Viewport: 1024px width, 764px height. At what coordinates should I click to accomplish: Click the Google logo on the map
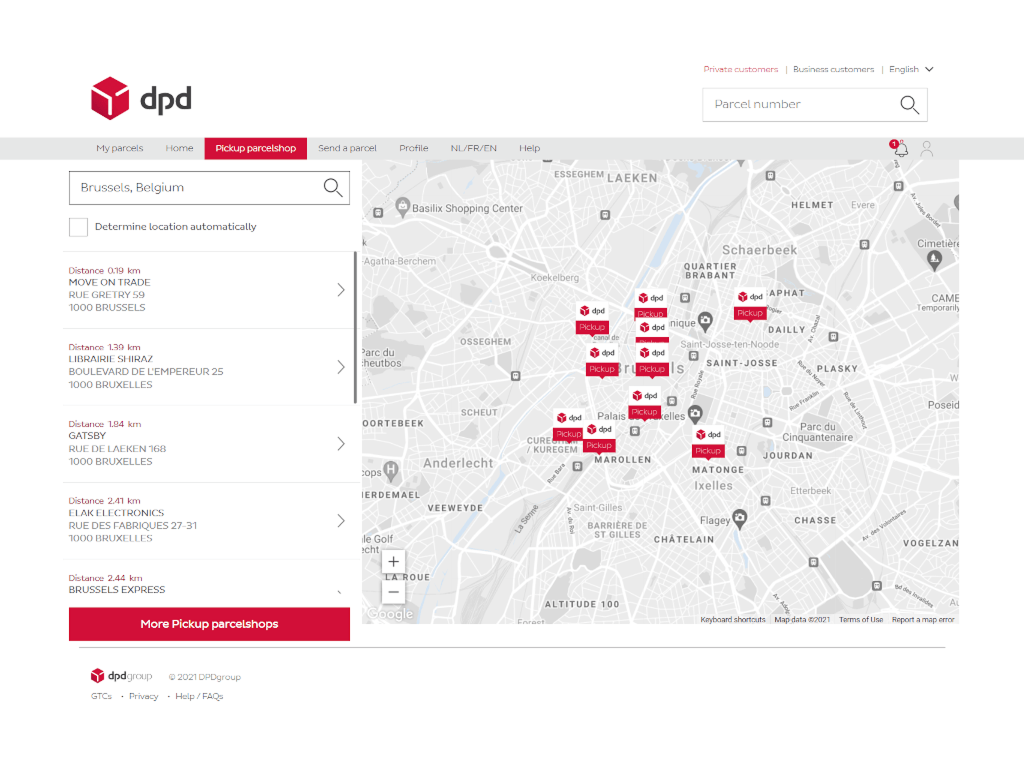pyautogui.click(x=390, y=613)
